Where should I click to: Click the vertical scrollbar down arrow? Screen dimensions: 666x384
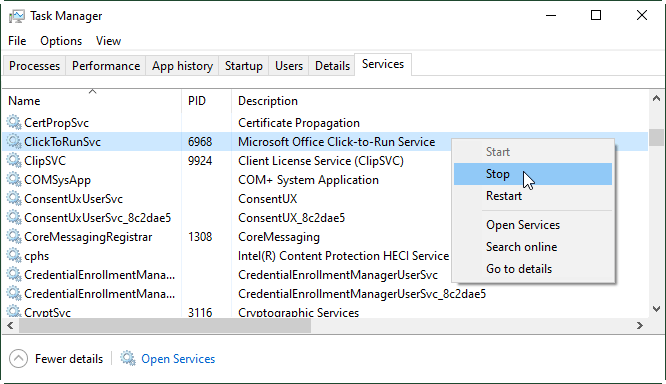[x=656, y=309]
